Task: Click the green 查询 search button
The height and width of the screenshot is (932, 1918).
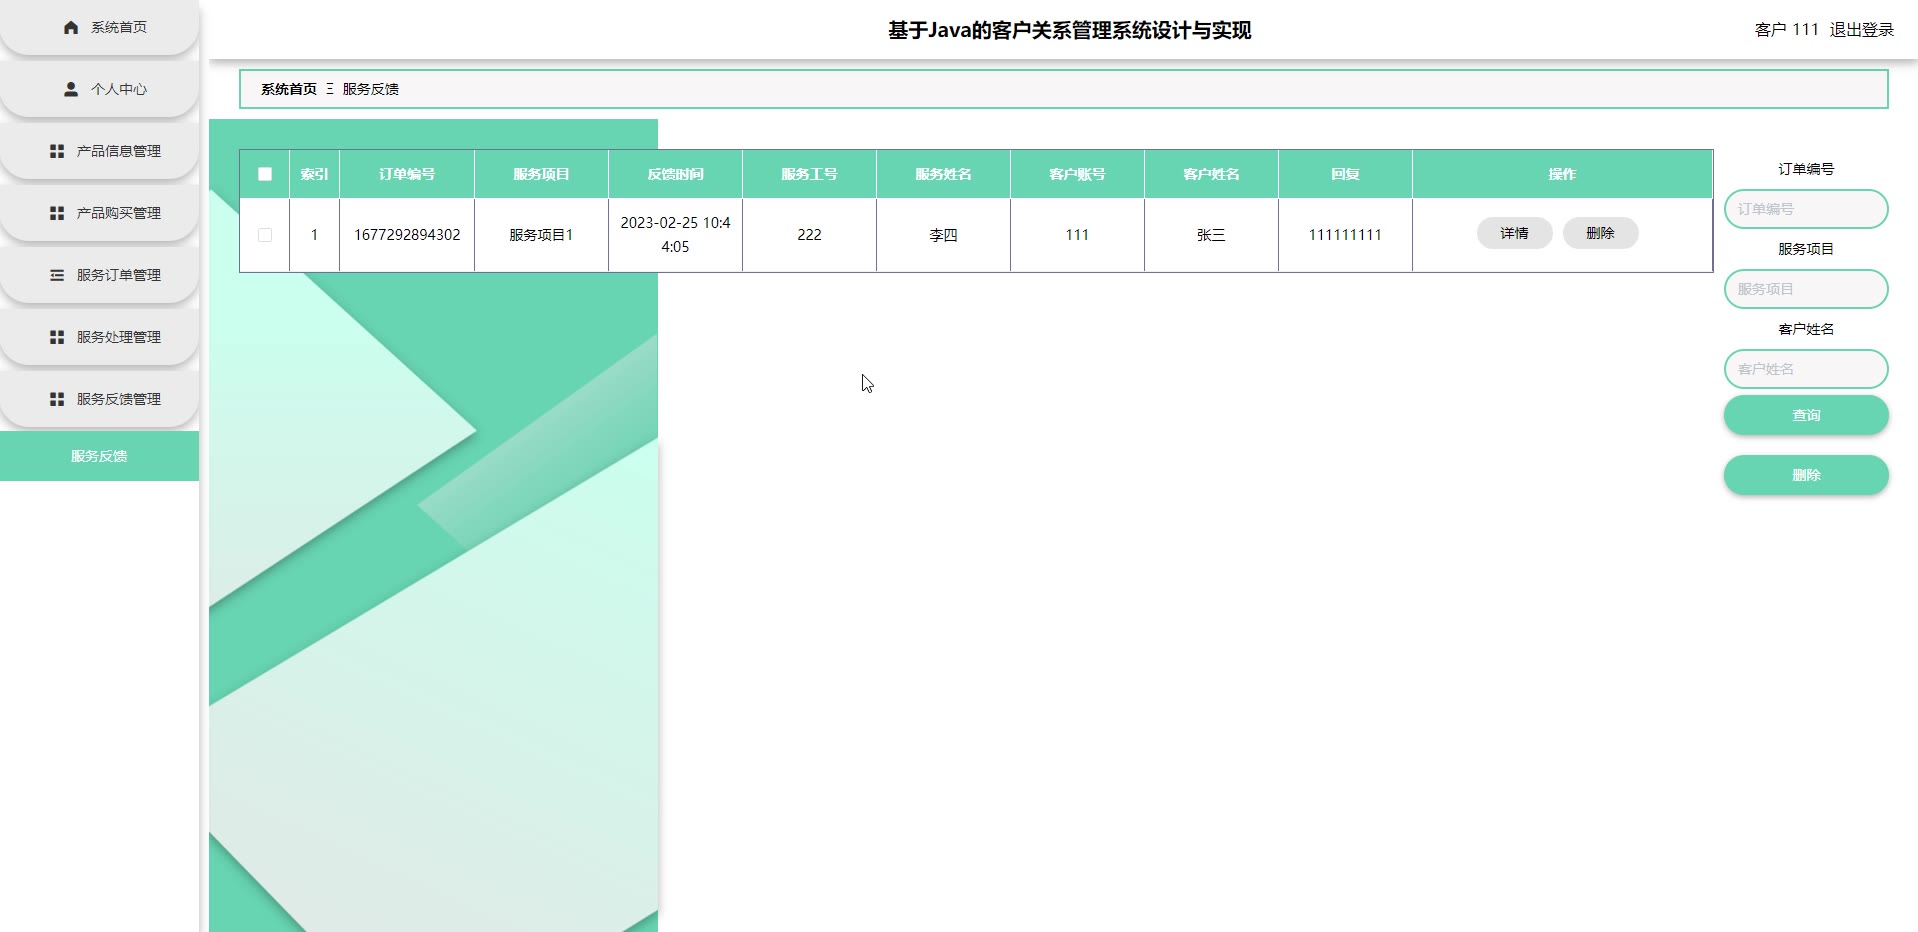Action: [x=1806, y=415]
